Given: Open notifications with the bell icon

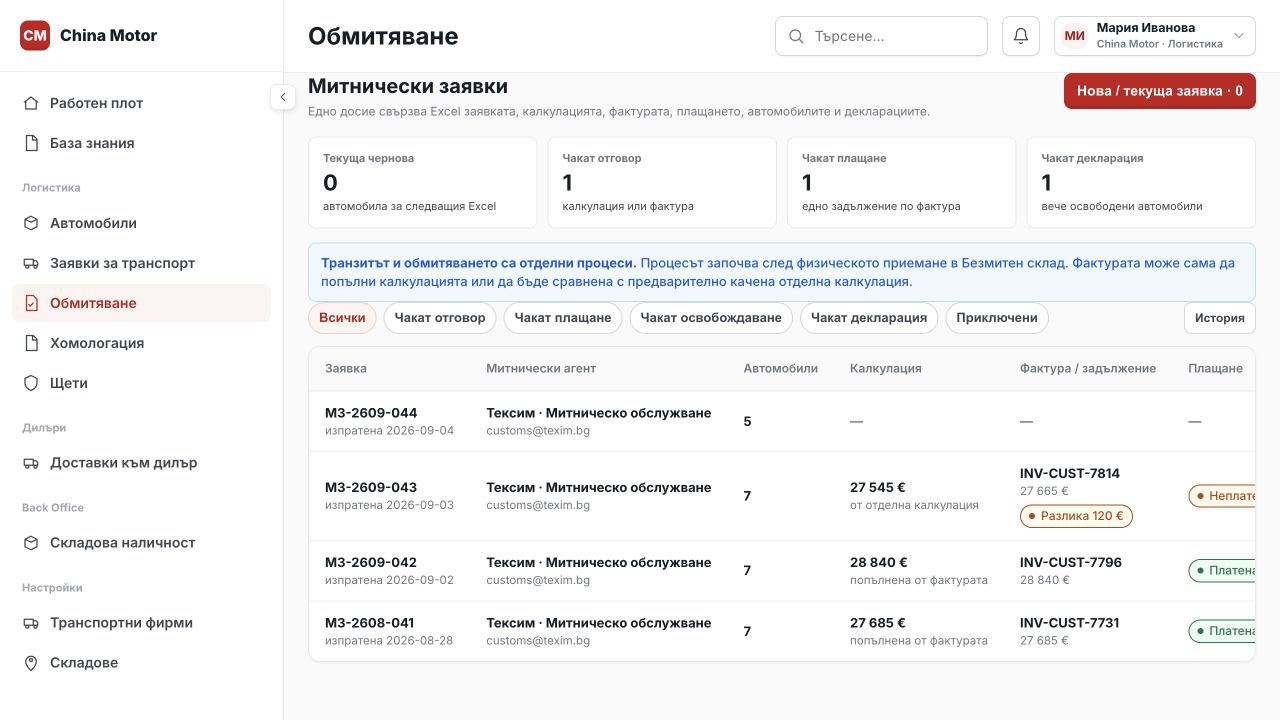Looking at the screenshot, I should point(1021,36).
